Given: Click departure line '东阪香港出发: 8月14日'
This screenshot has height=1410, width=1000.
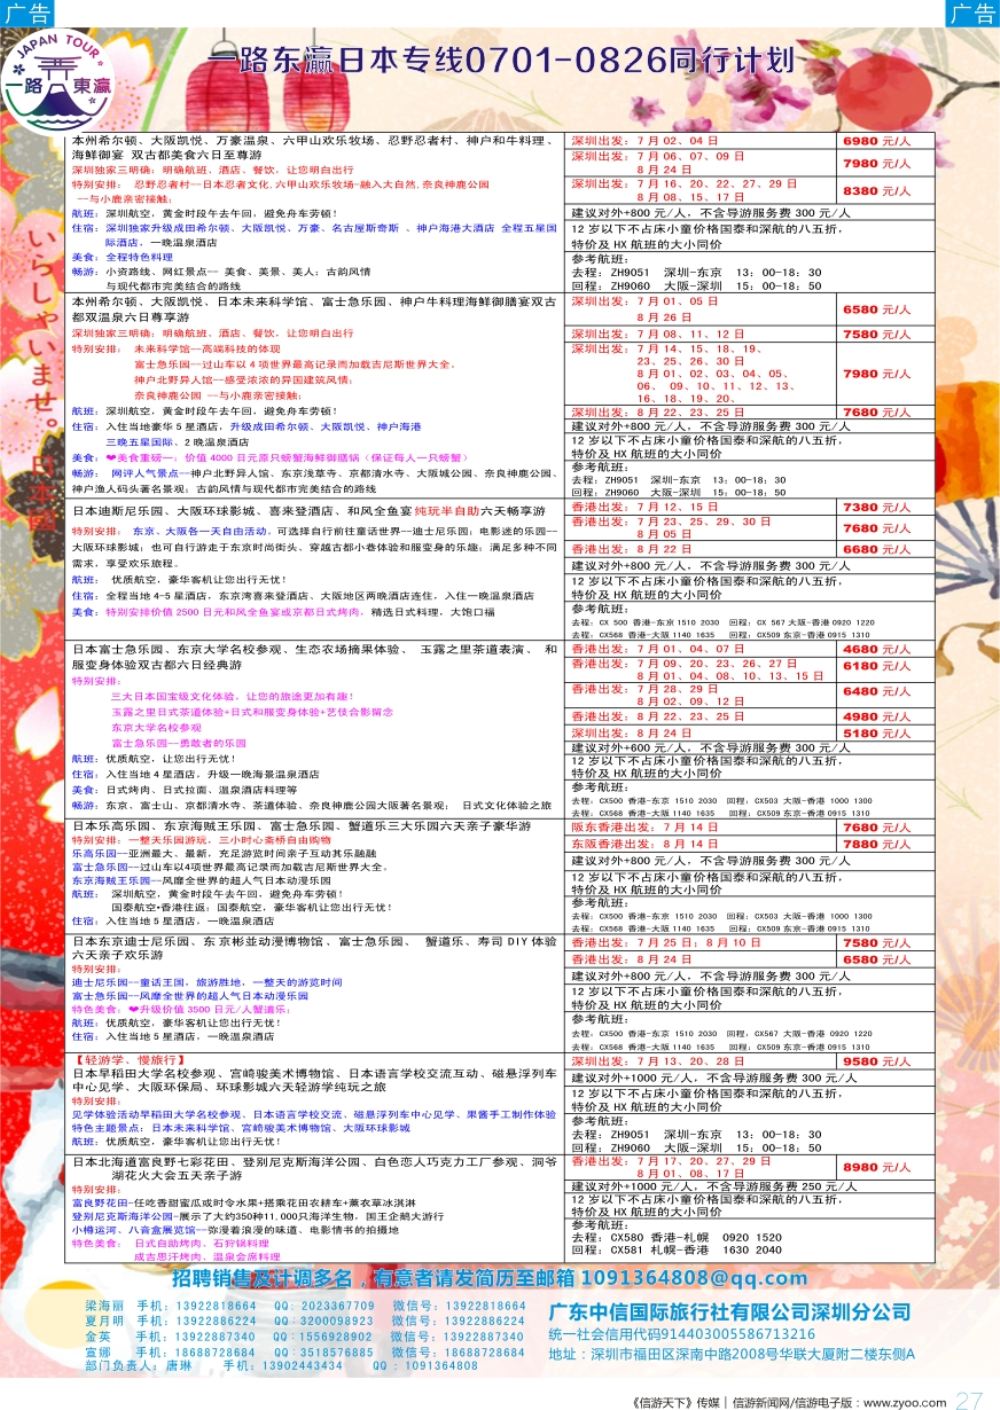Looking at the screenshot, I should tap(645, 845).
